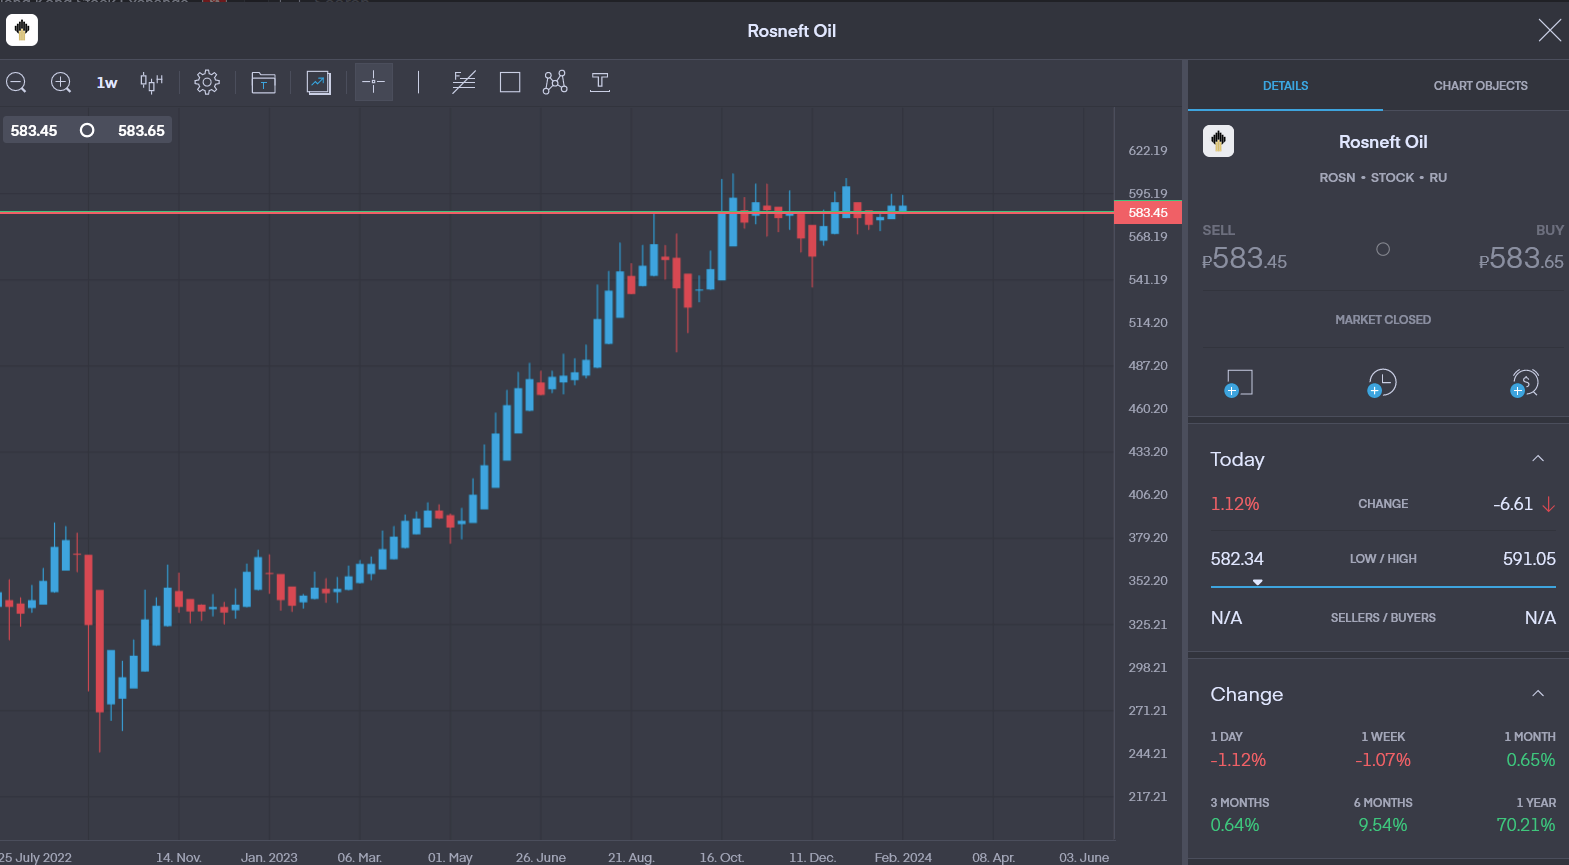
Task: Open the chart templates folder icon
Action: coord(263,82)
